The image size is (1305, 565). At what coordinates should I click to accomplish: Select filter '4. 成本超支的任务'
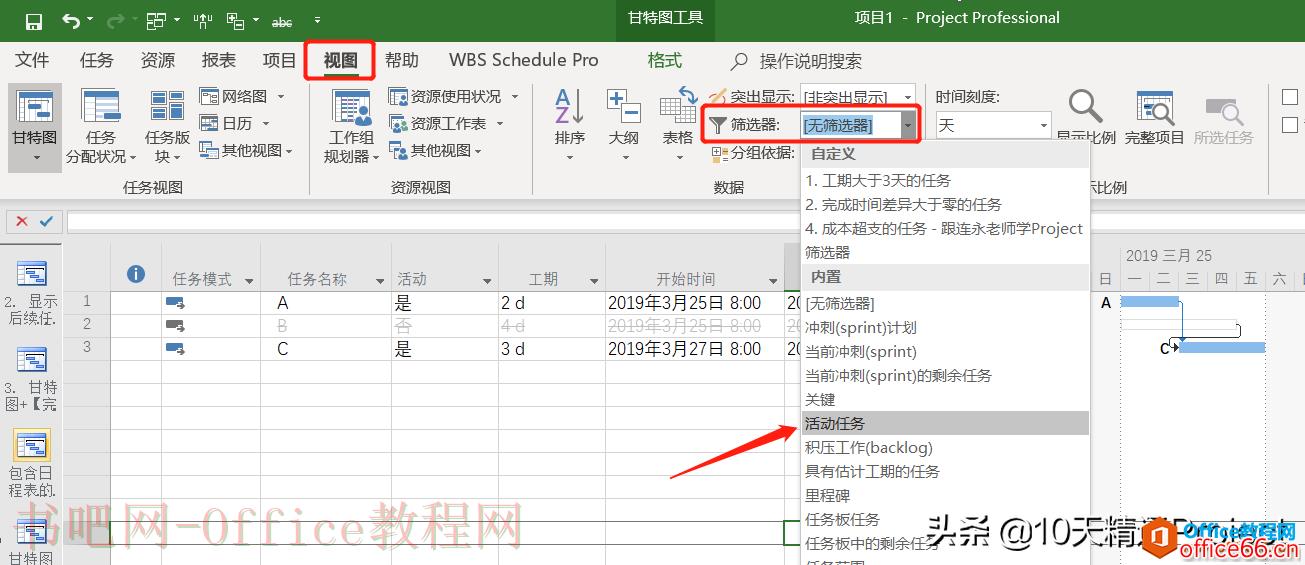pyautogui.click(x=945, y=228)
